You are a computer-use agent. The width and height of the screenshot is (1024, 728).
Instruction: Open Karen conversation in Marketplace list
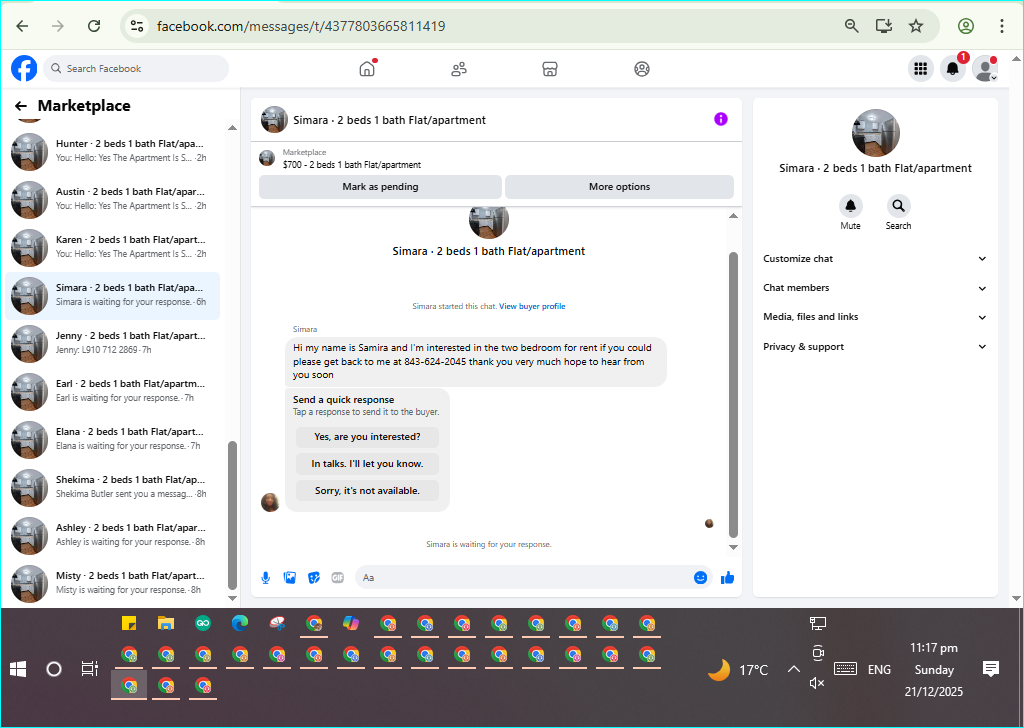pyautogui.click(x=112, y=247)
